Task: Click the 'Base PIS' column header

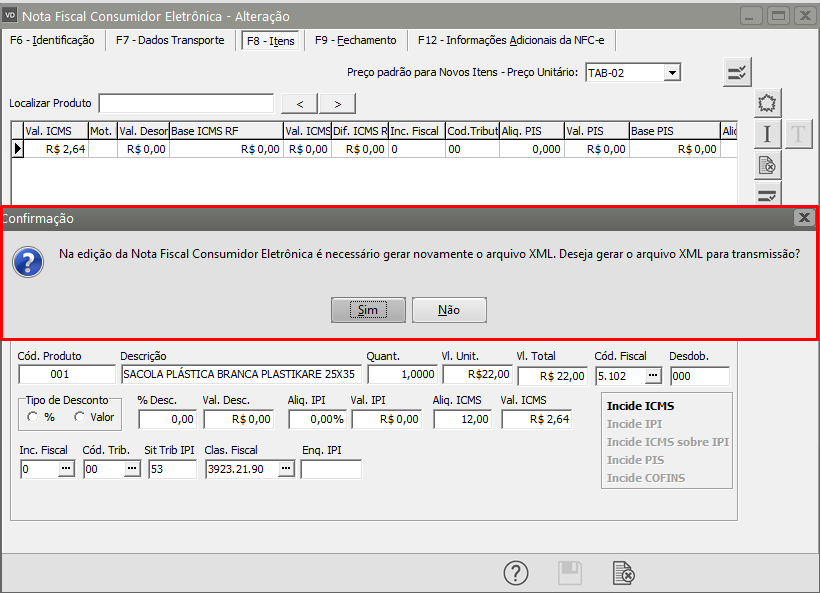Action: [x=673, y=131]
